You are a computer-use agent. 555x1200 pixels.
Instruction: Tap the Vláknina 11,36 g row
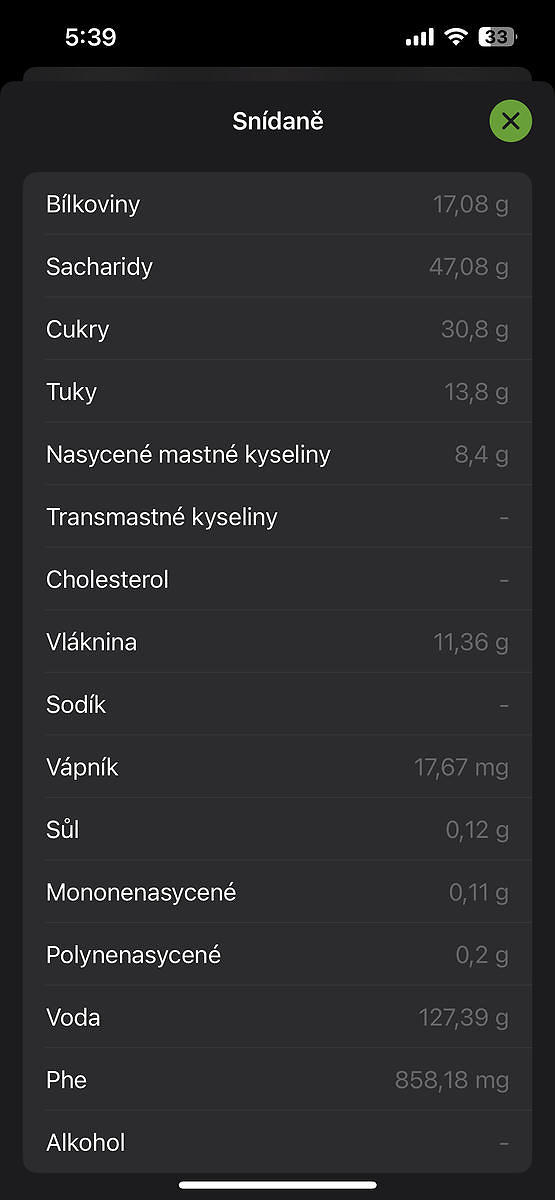(x=277, y=642)
